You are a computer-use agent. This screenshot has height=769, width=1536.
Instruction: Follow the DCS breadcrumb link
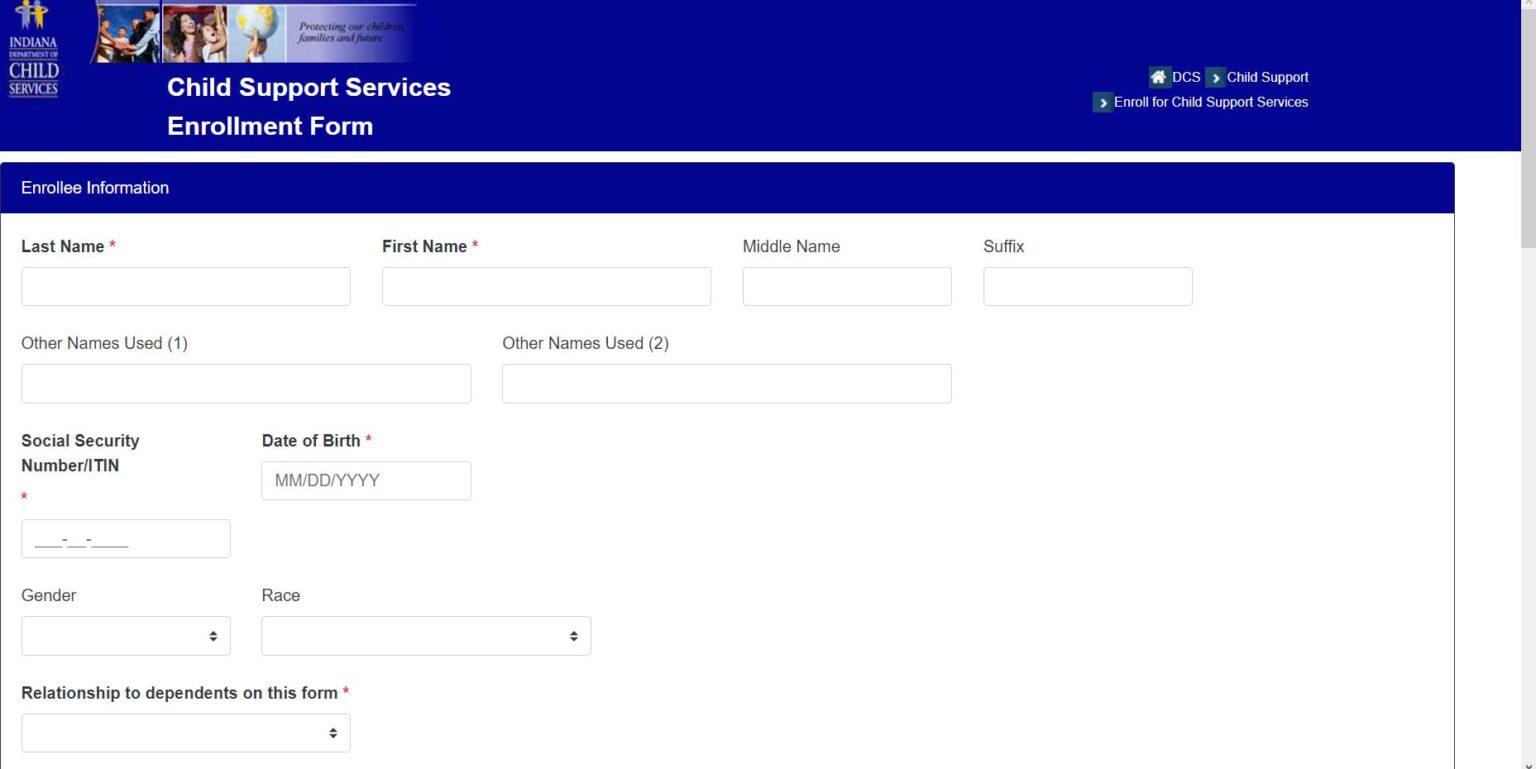click(x=1185, y=77)
